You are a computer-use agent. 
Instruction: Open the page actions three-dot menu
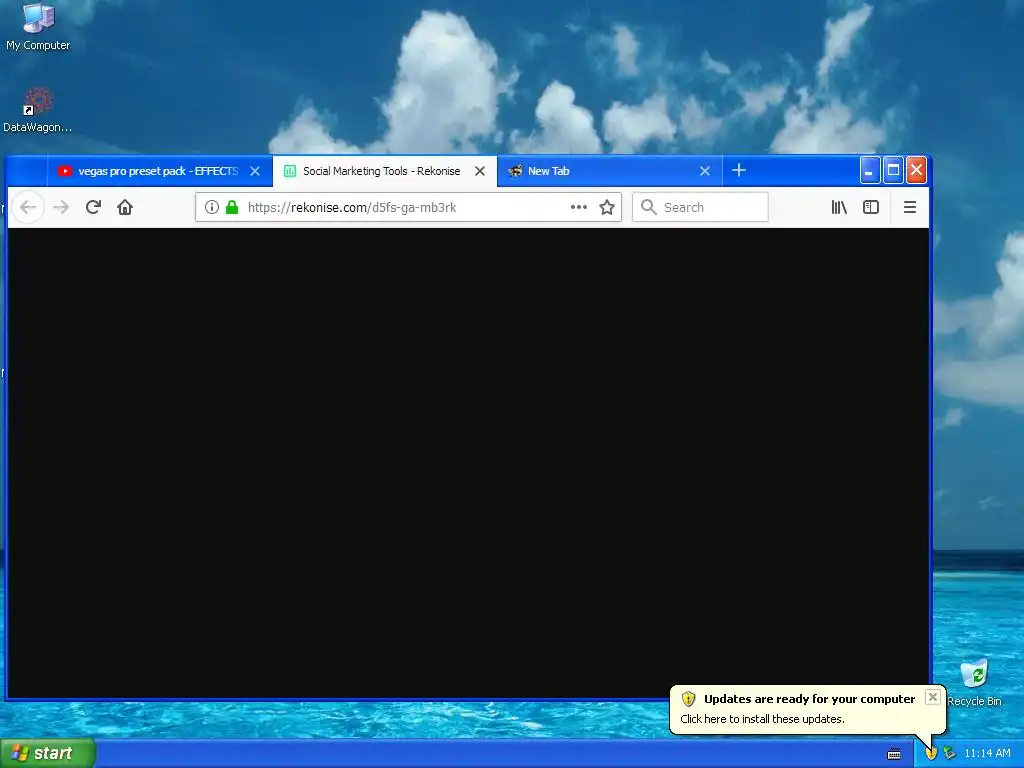(579, 207)
